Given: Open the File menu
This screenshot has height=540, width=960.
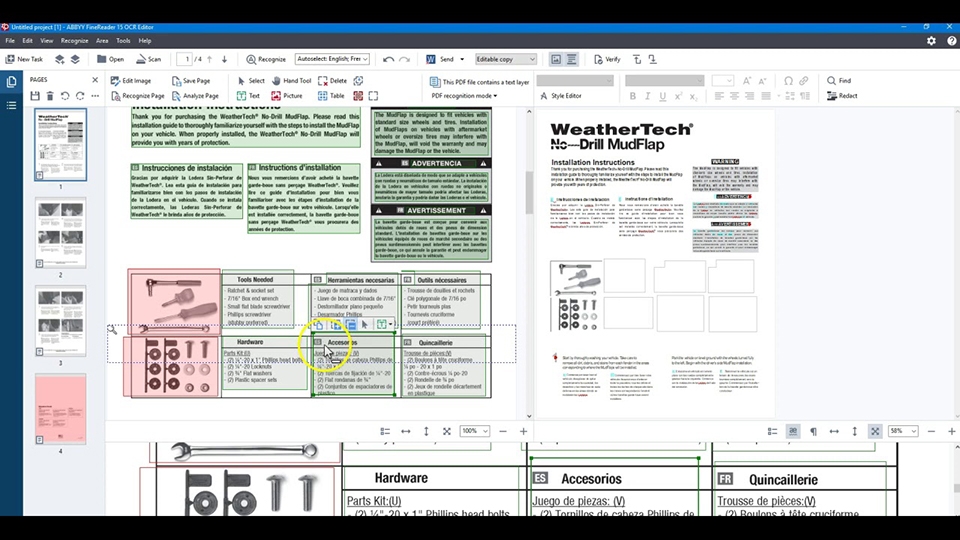Looking at the screenshot, I should (10, 41).
